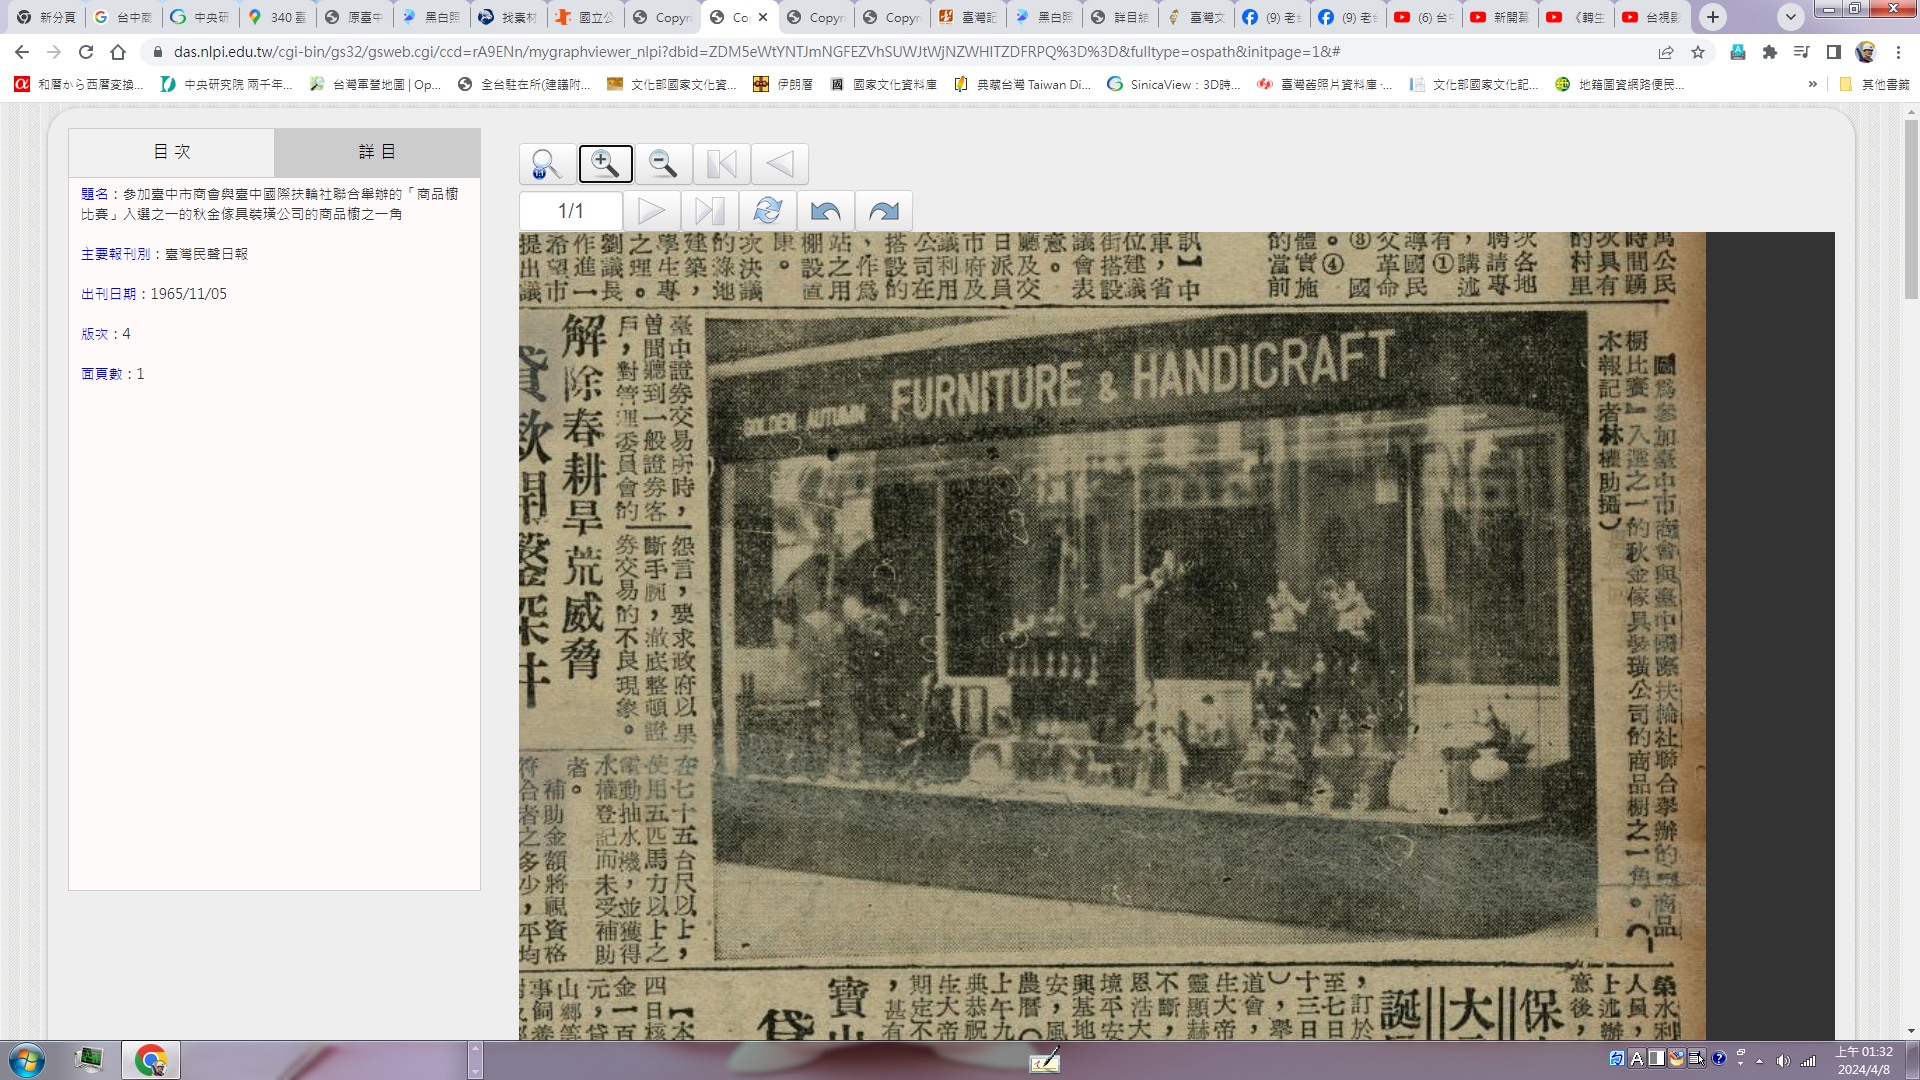The image size is (1920, 1080).
Task: Toggle the Chrome side panel
Action: point(1834,52)
